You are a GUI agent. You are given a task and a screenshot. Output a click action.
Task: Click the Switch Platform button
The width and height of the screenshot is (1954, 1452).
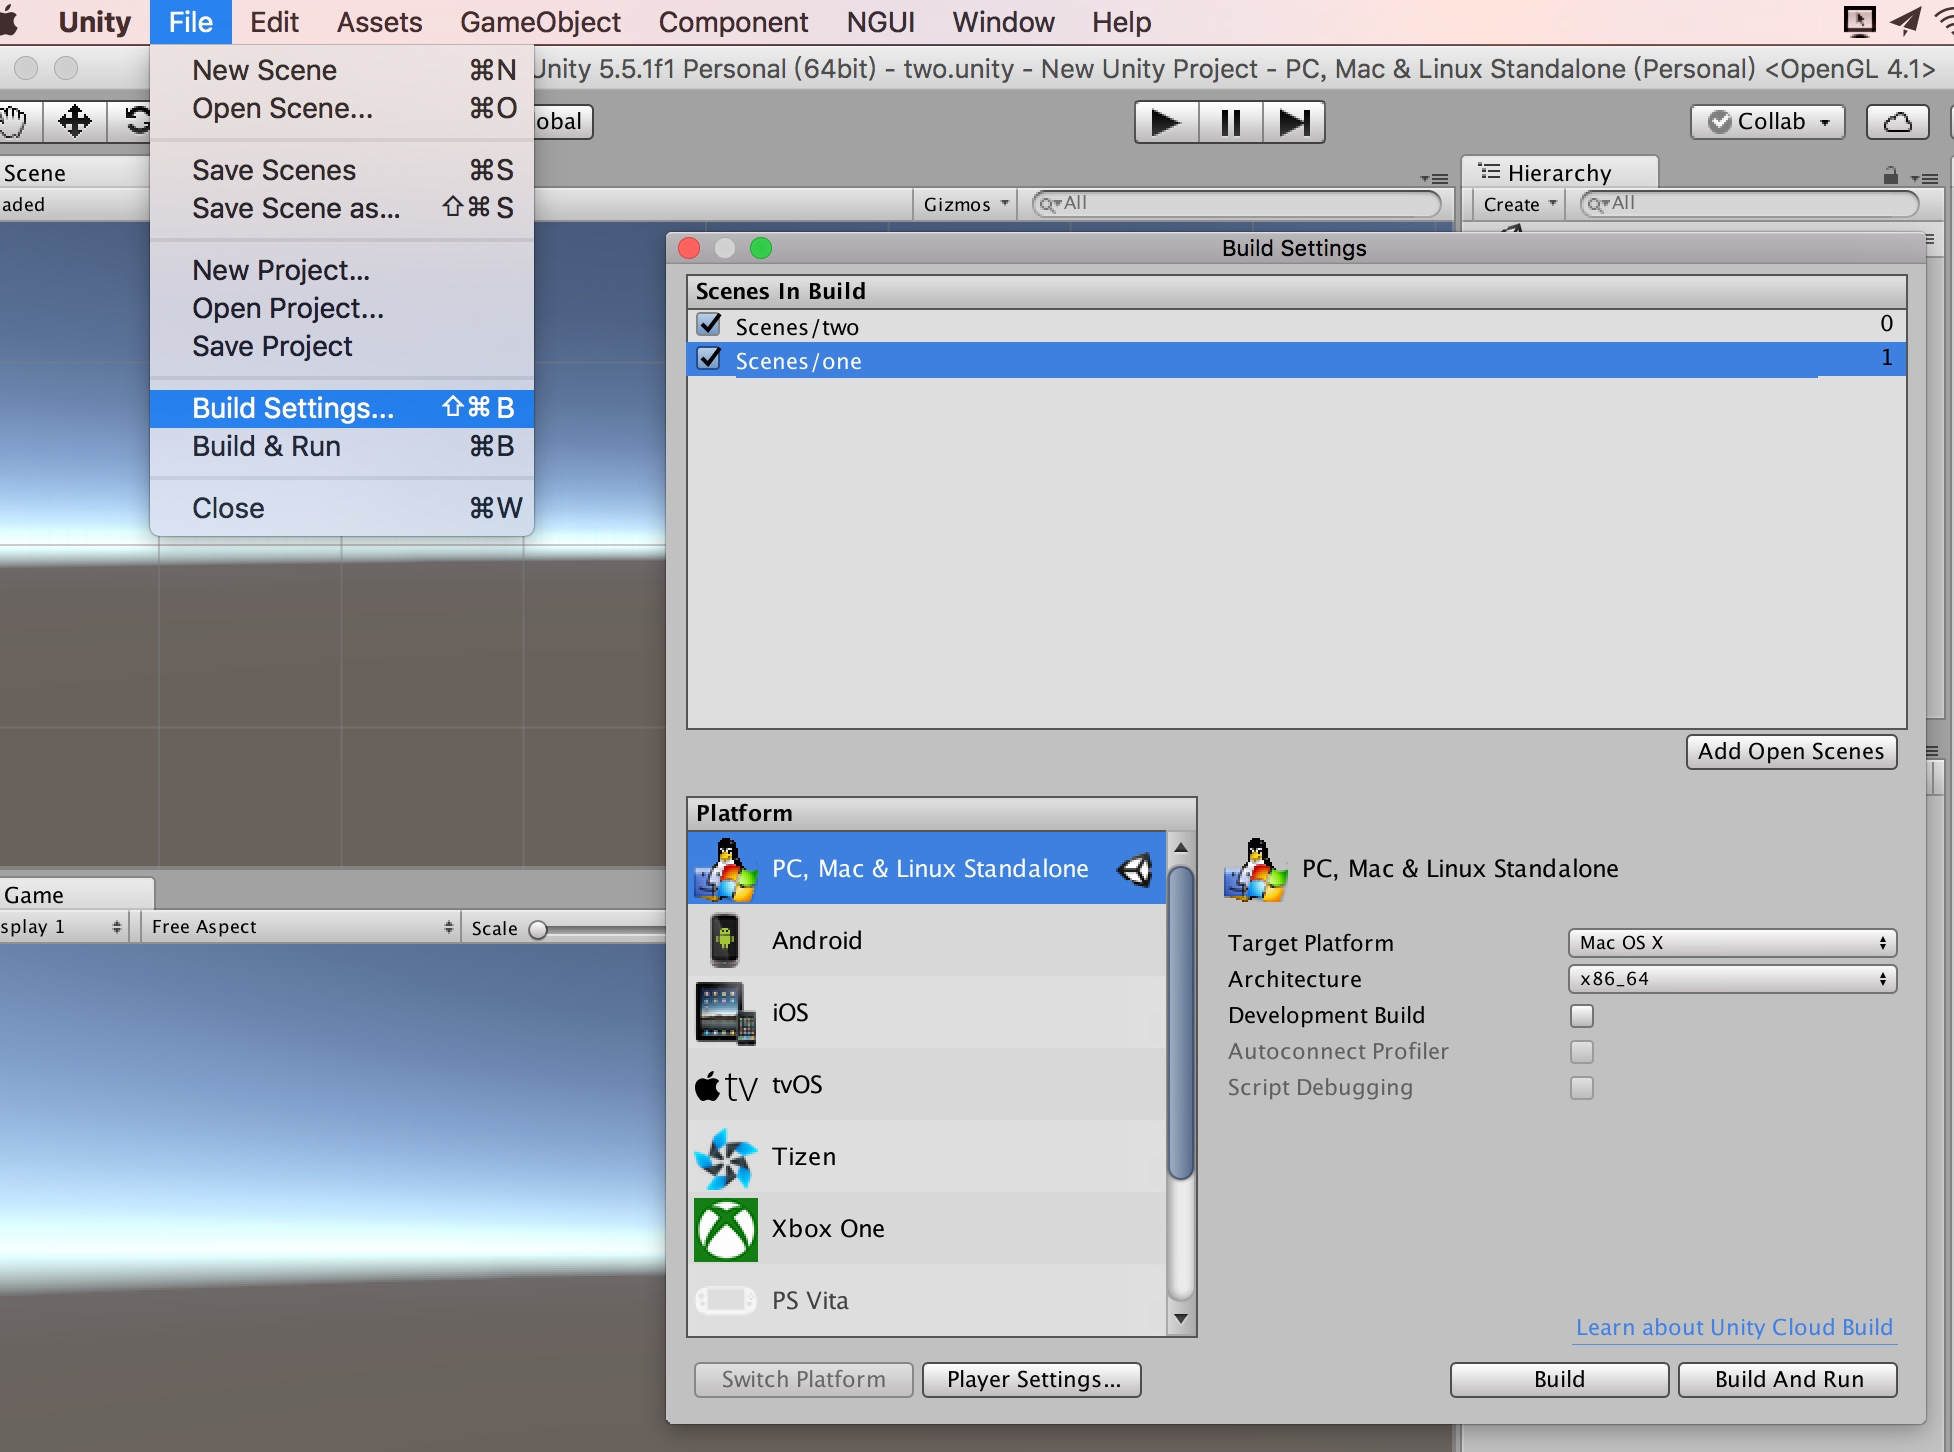(803, 1379)
